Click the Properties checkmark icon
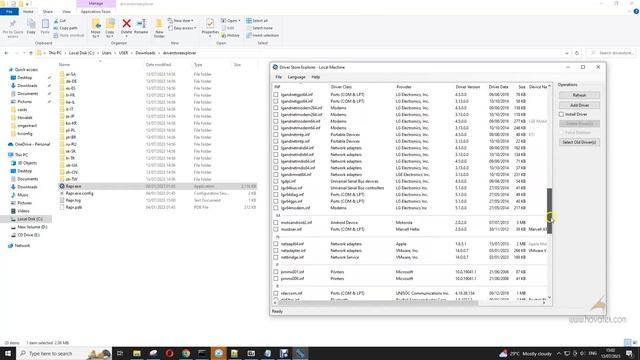640x360 pixels. pyautogui.click(x=210, y=24)
